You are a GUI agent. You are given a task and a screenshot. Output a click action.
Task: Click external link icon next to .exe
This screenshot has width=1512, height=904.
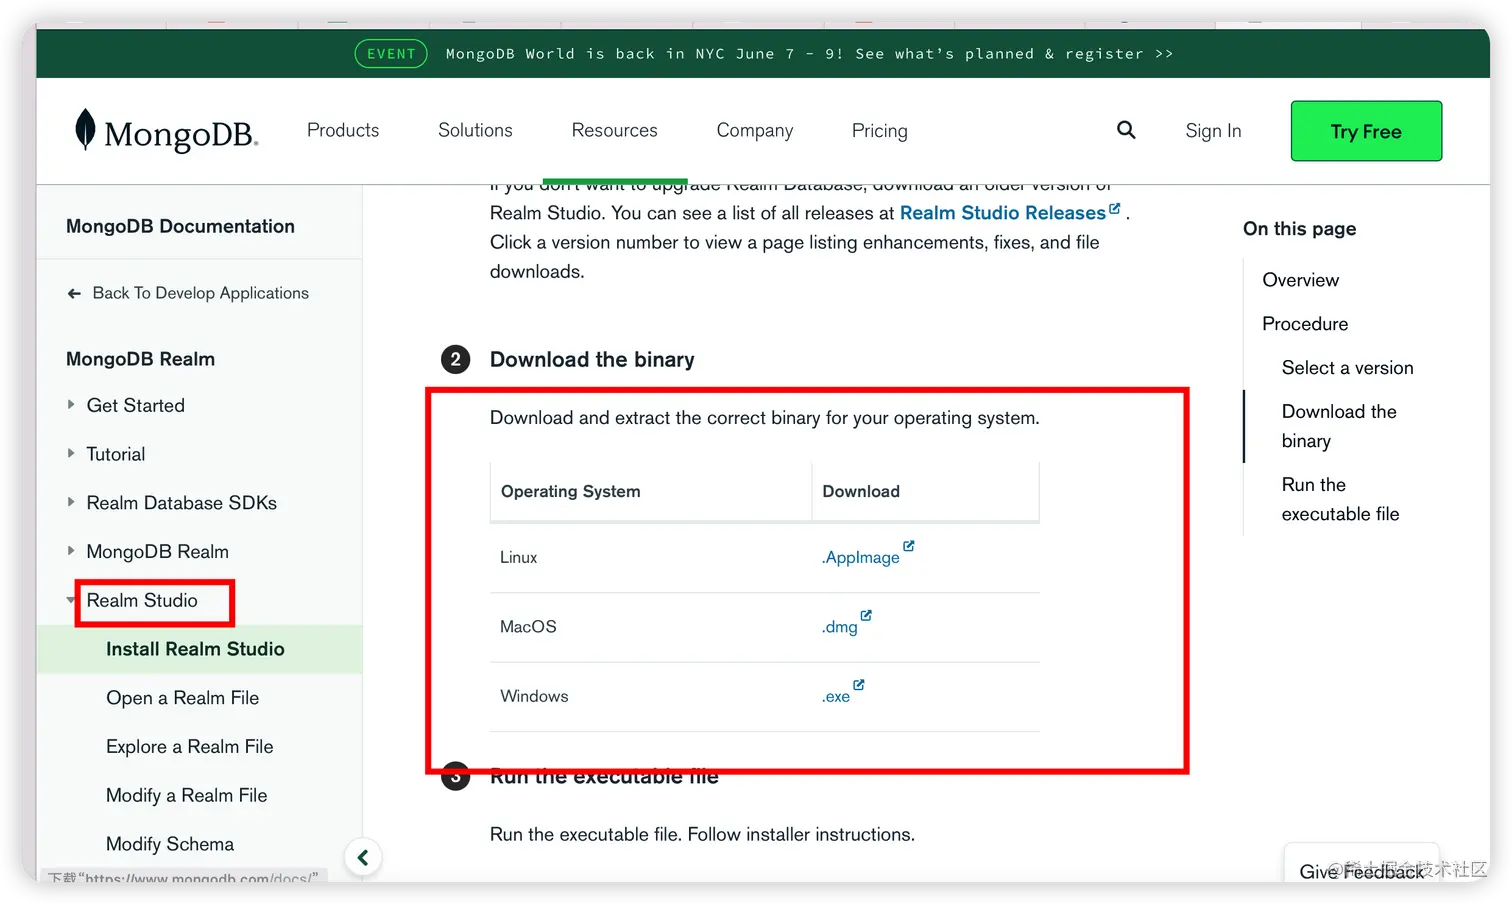tap(859, 685)
